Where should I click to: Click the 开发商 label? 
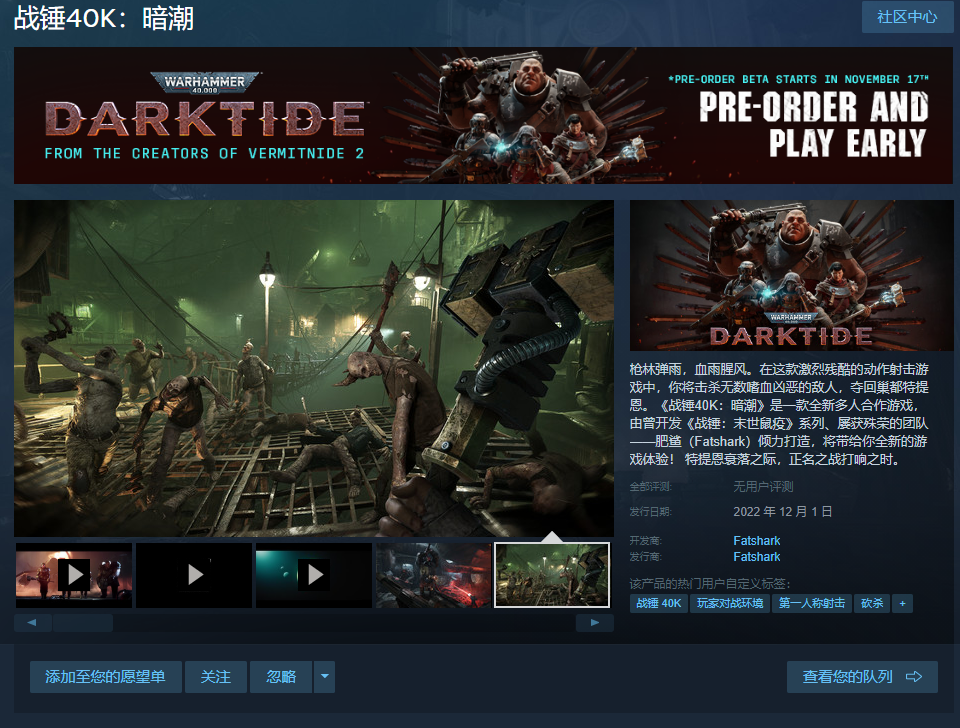tap(646, 541)
